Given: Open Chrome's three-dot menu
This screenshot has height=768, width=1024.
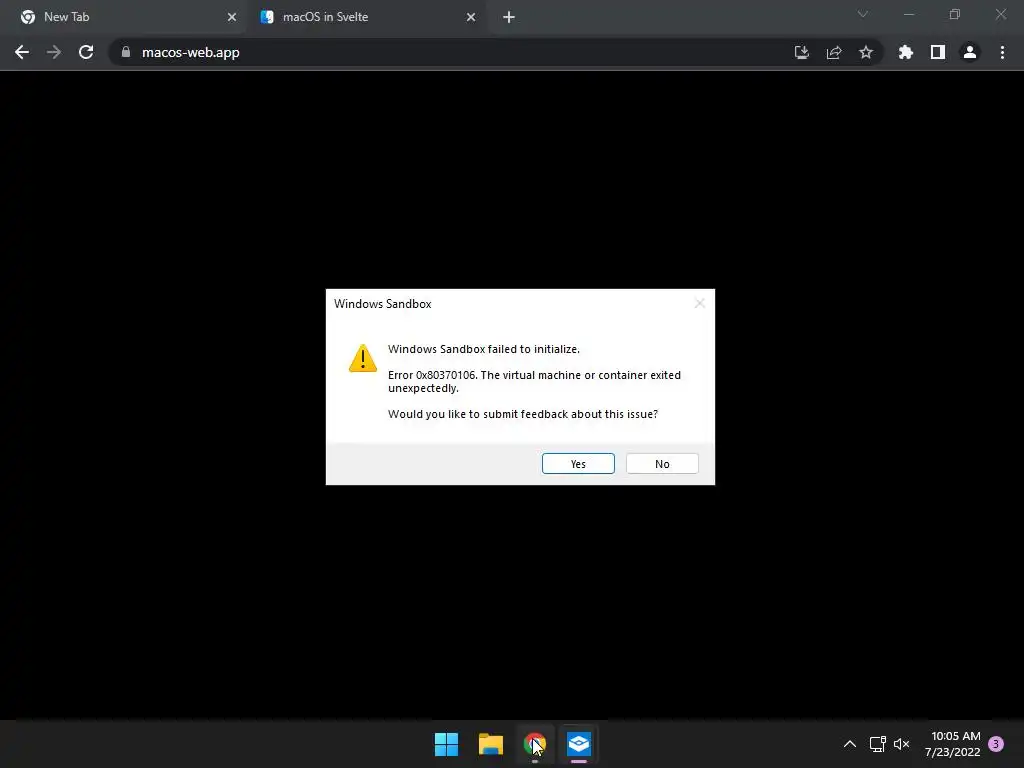Looking at the screenshot, I should pyautogui.click(x=1002, y=52).
